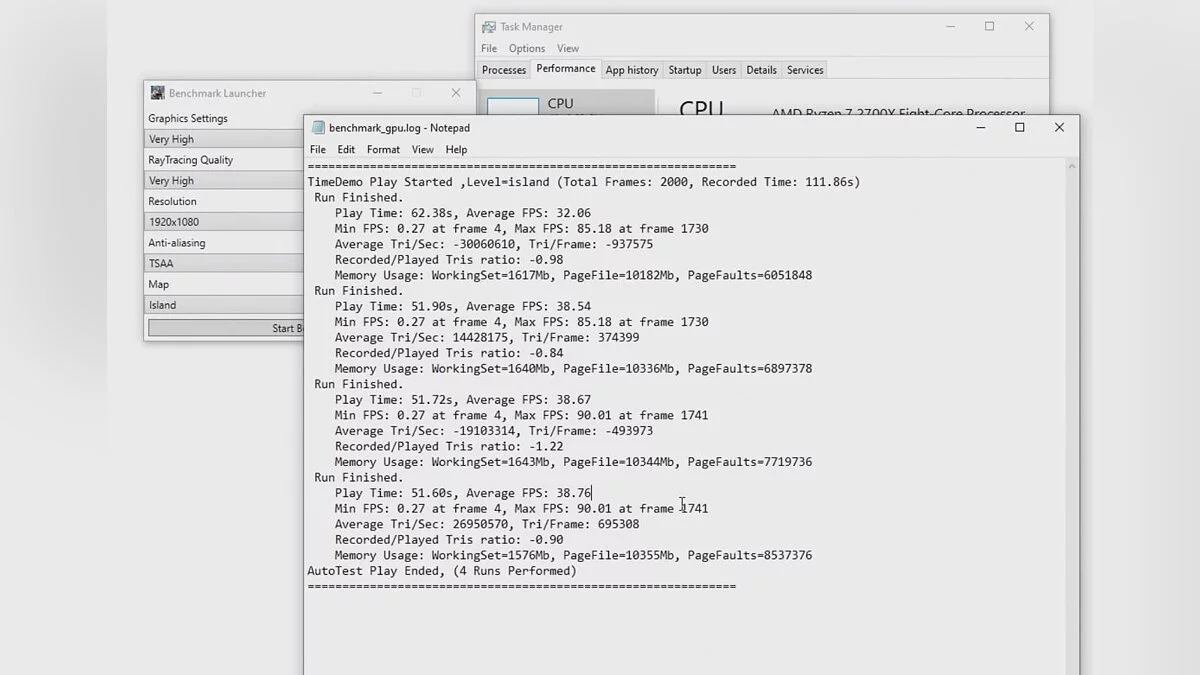Image resolution: width=1200 pixels, height=675 pixels.
Task: Click the Notepad document icon in title bar
Action: tap(318, 127)
